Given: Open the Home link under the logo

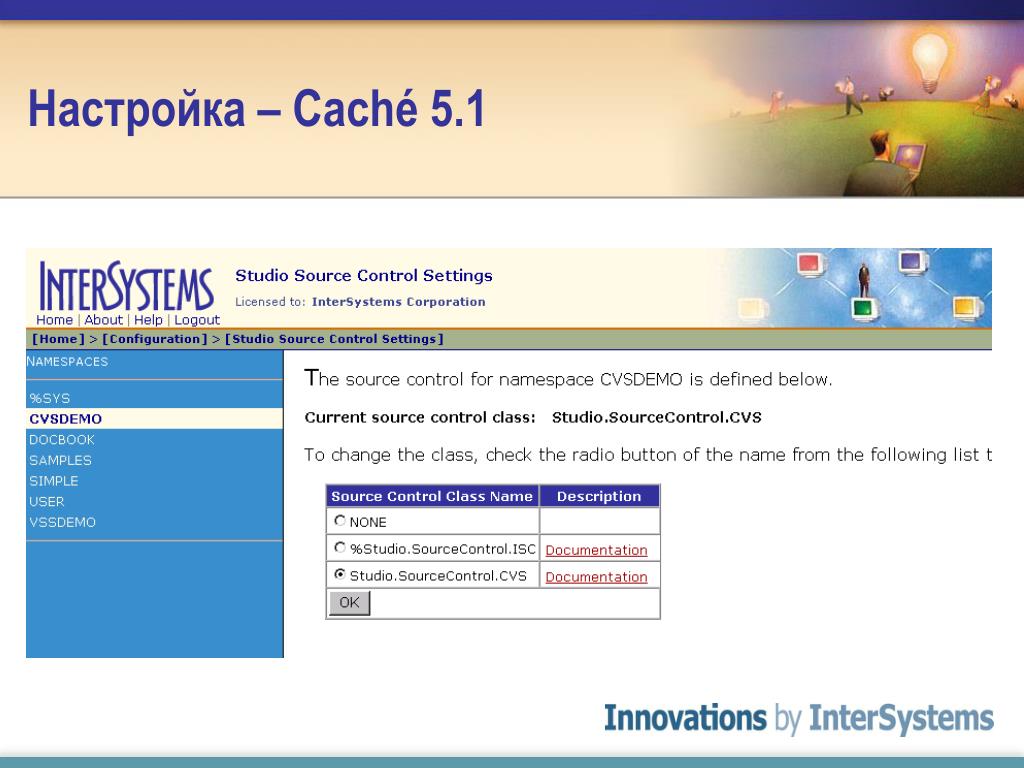Looking at the screenshot, I should click(x=54, y=320).
